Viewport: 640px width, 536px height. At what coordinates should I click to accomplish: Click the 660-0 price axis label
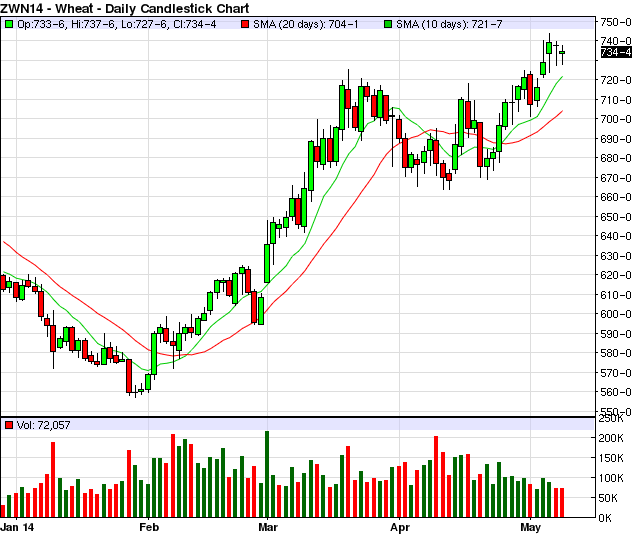pos(616,197)
